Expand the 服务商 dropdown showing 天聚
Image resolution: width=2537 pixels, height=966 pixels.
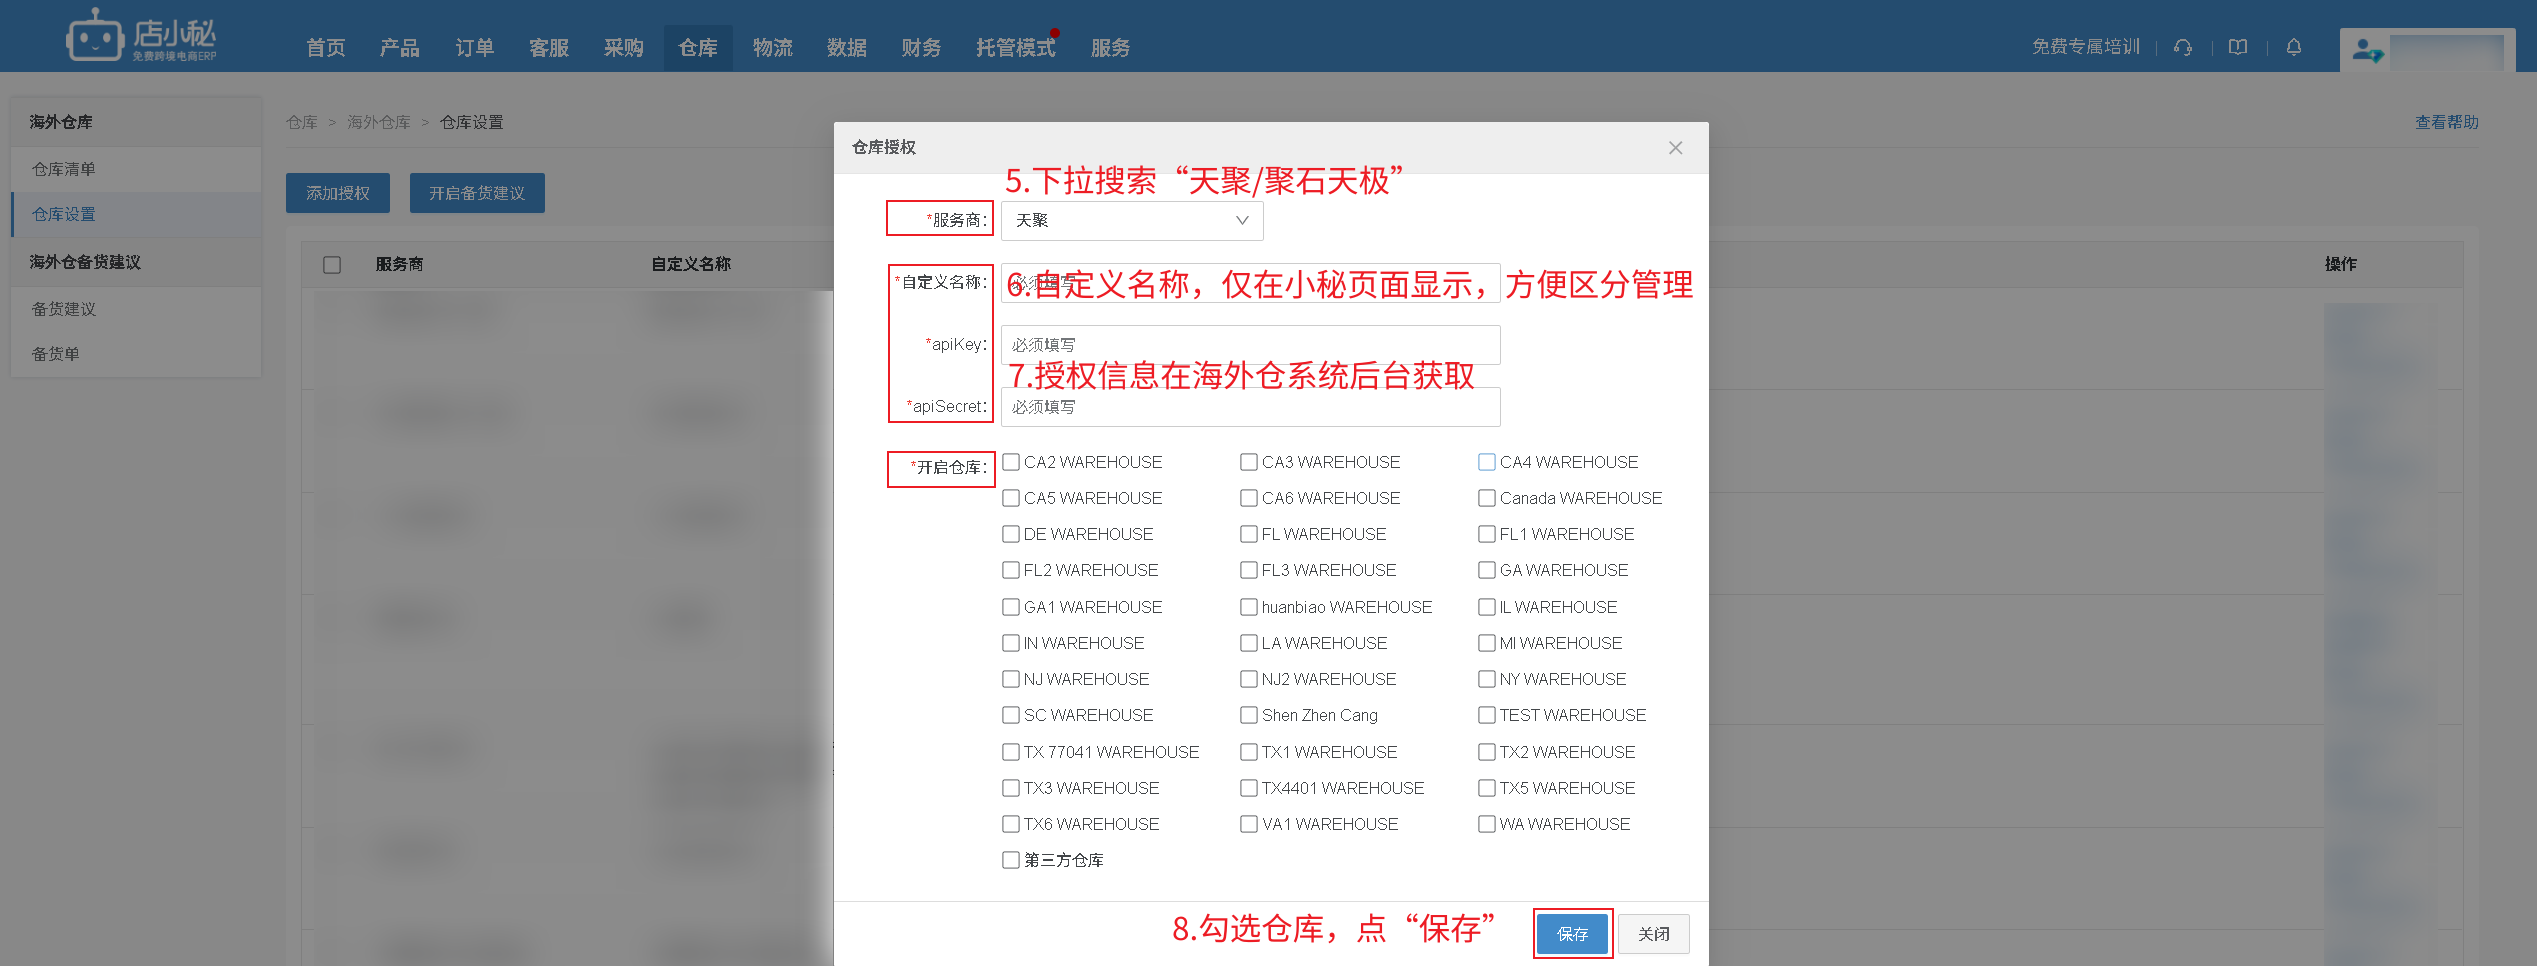point(1131,221)
